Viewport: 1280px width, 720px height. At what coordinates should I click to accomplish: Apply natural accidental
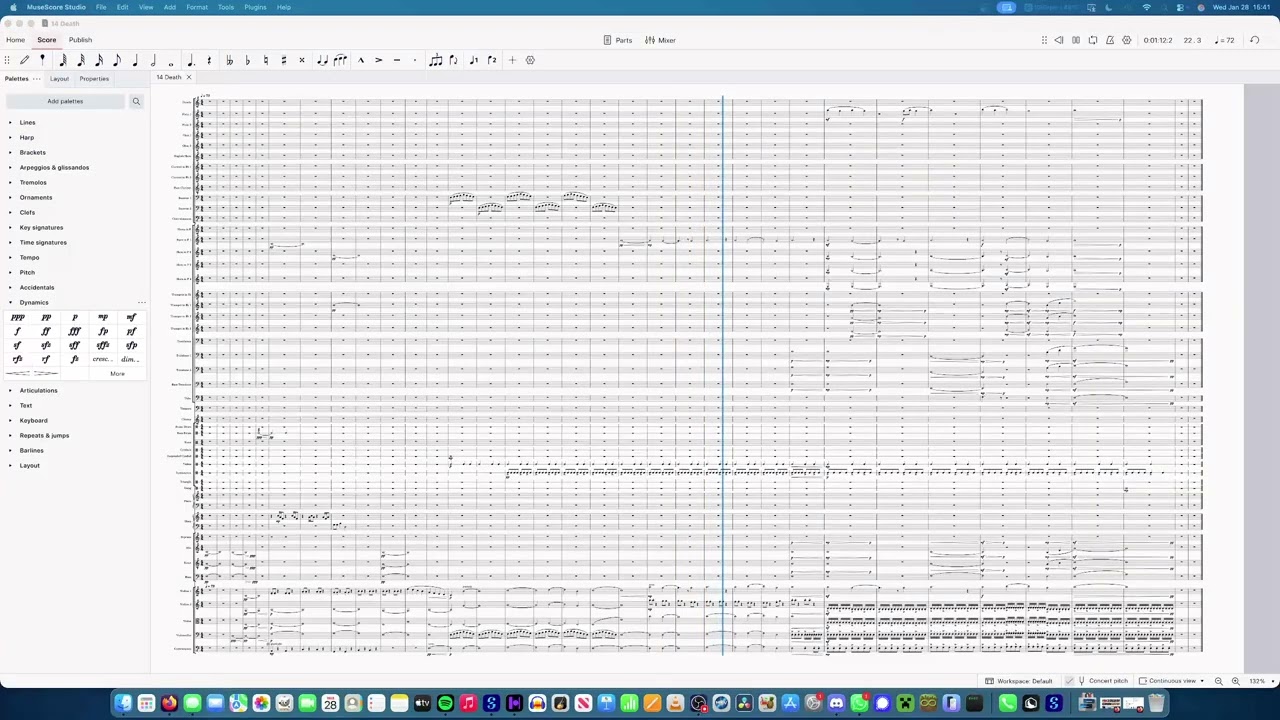click(x=265, y=60)
